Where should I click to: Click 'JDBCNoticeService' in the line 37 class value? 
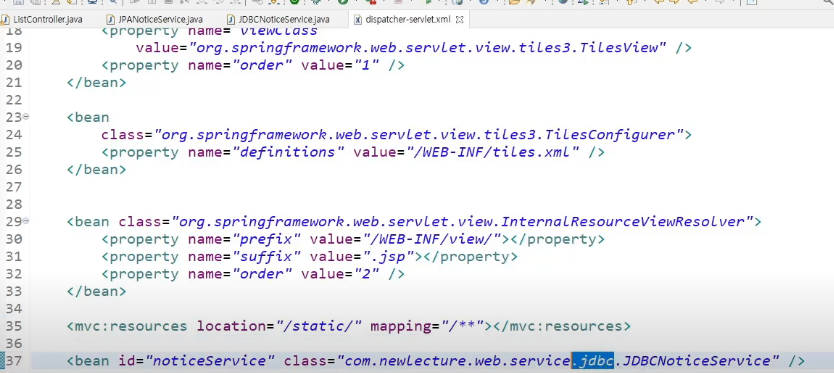pyautogui.click(x=697, y=361)
